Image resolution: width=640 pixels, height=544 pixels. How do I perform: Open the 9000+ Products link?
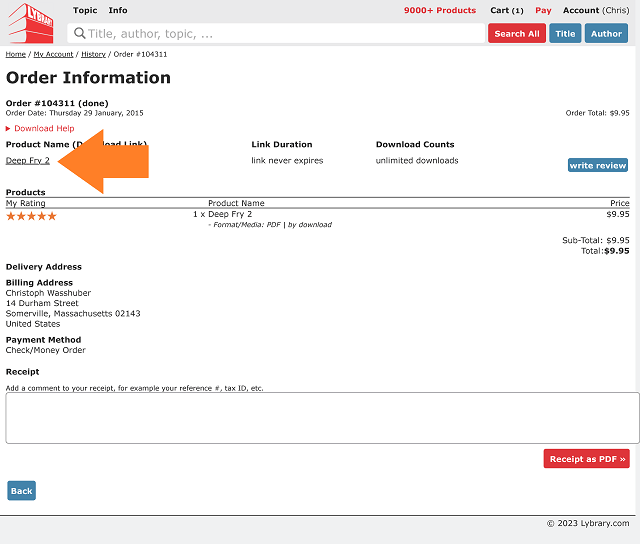(440, 10)
